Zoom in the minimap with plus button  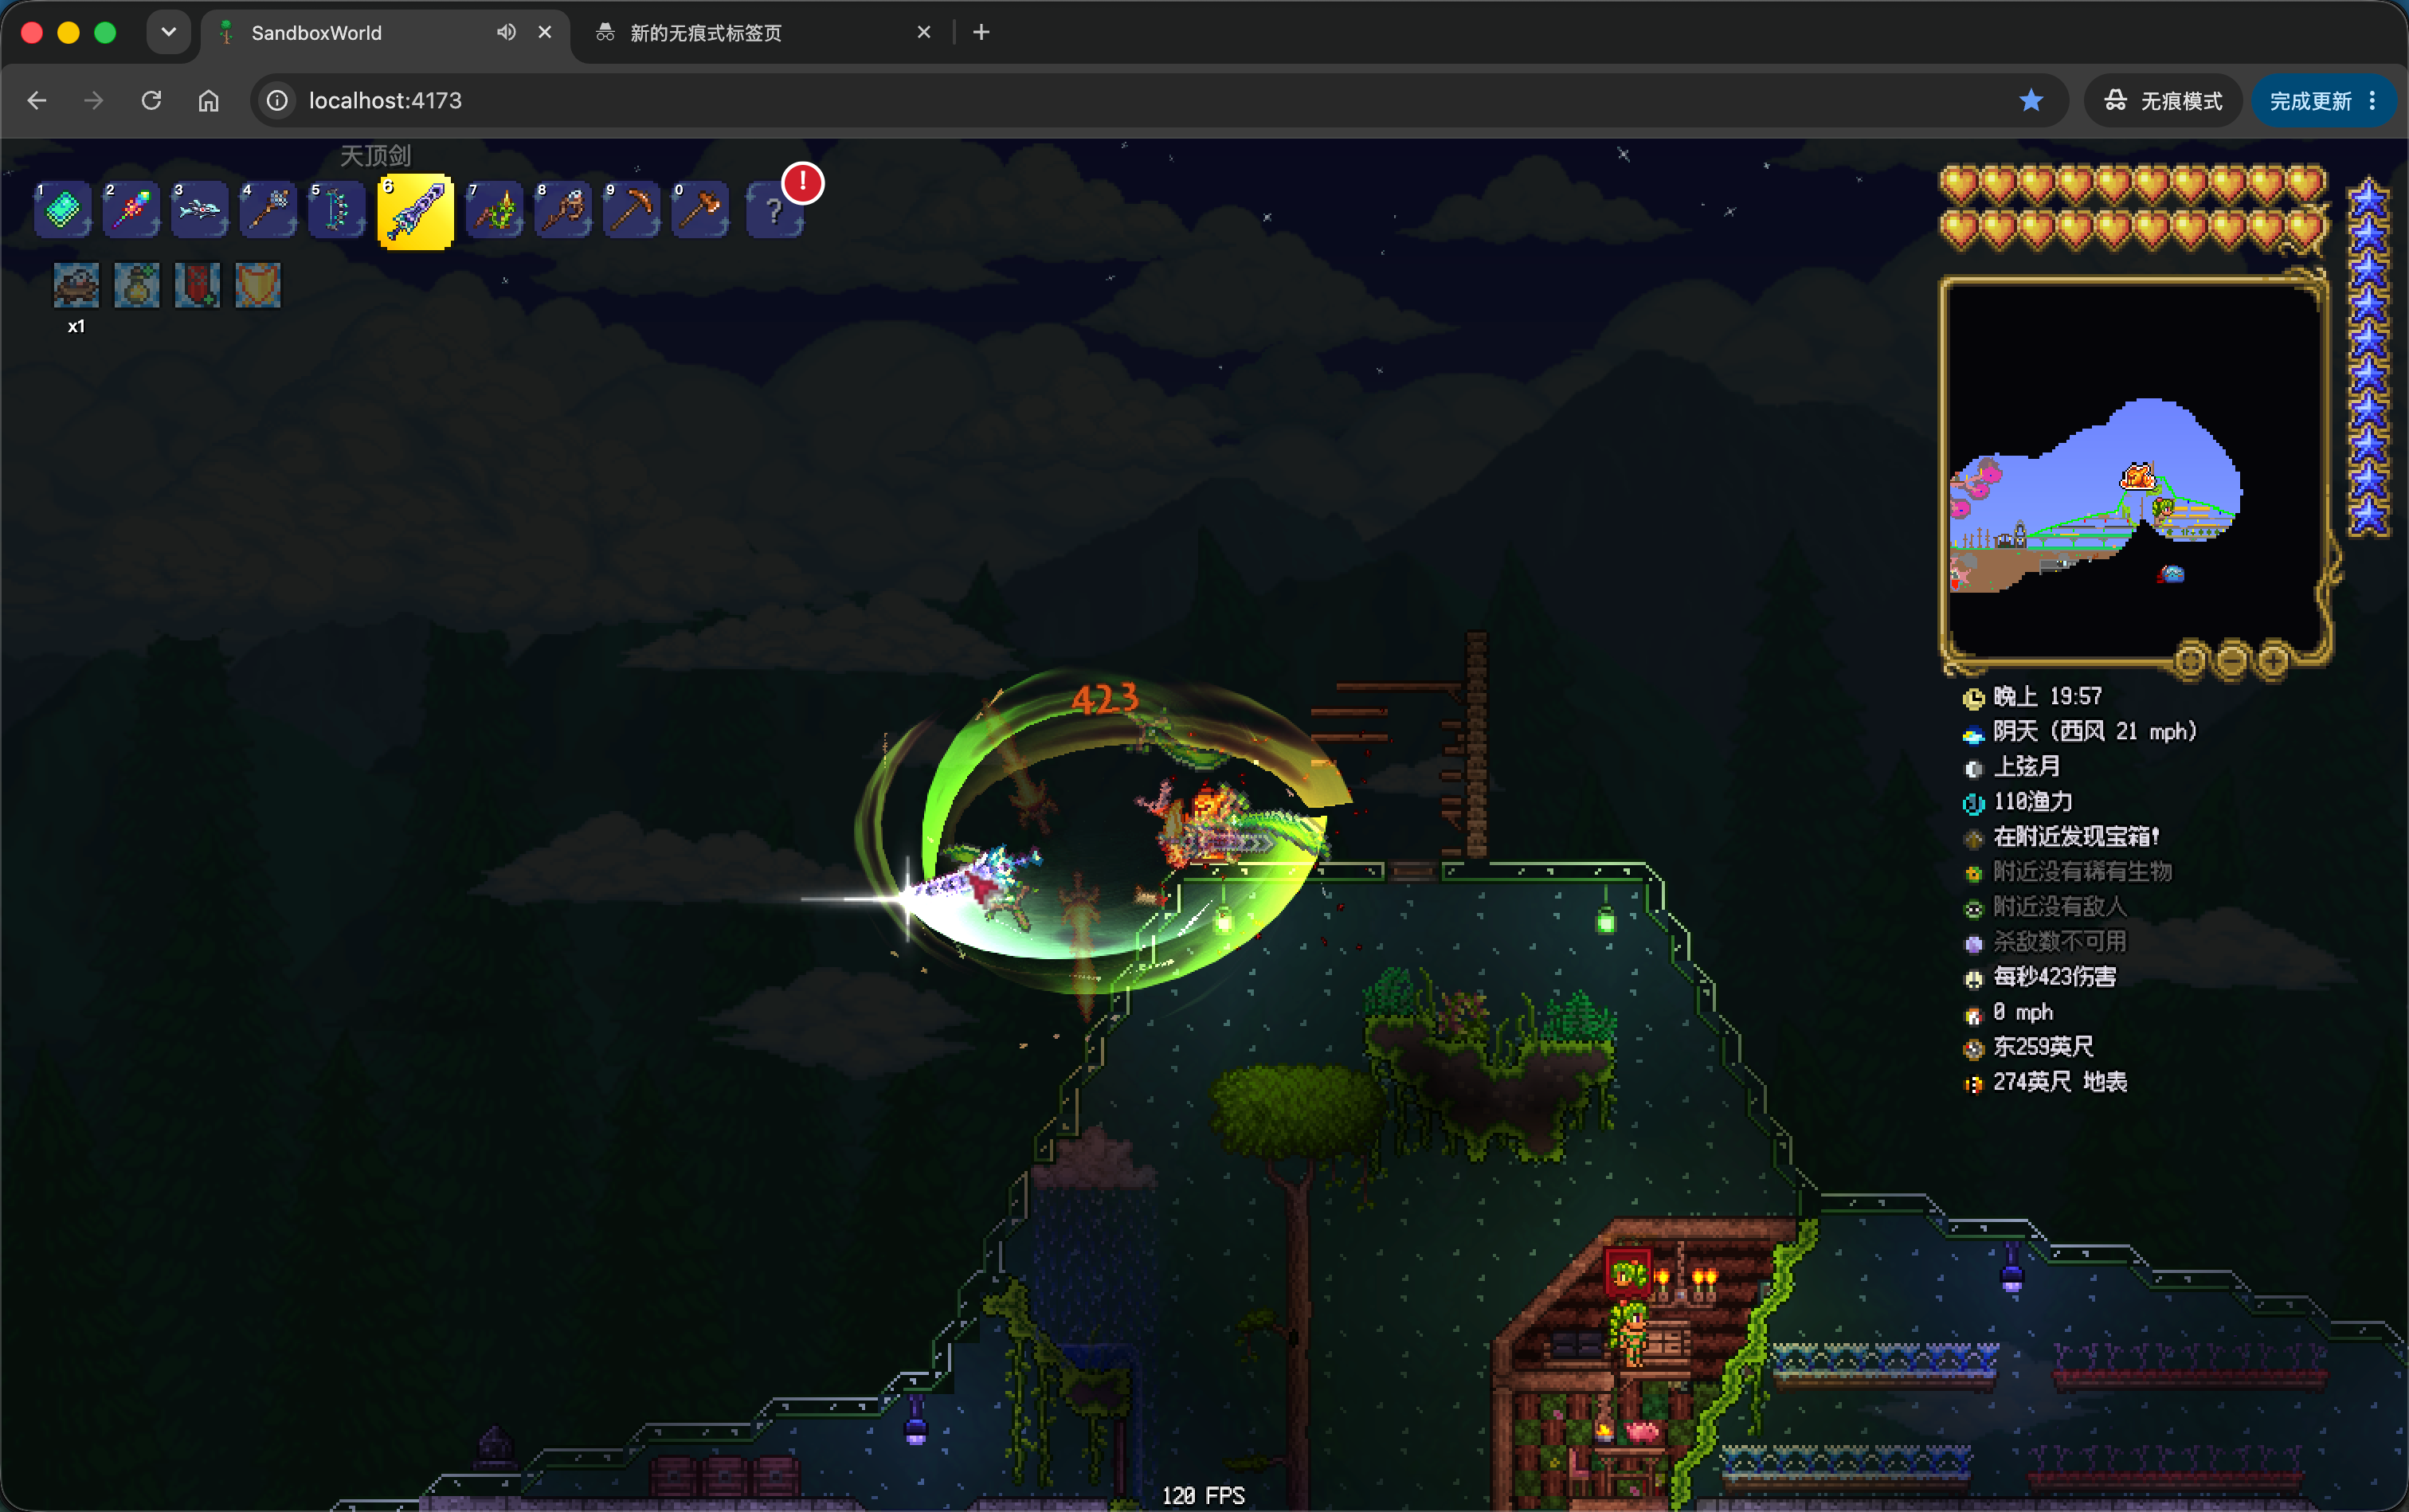[2273, 661]
